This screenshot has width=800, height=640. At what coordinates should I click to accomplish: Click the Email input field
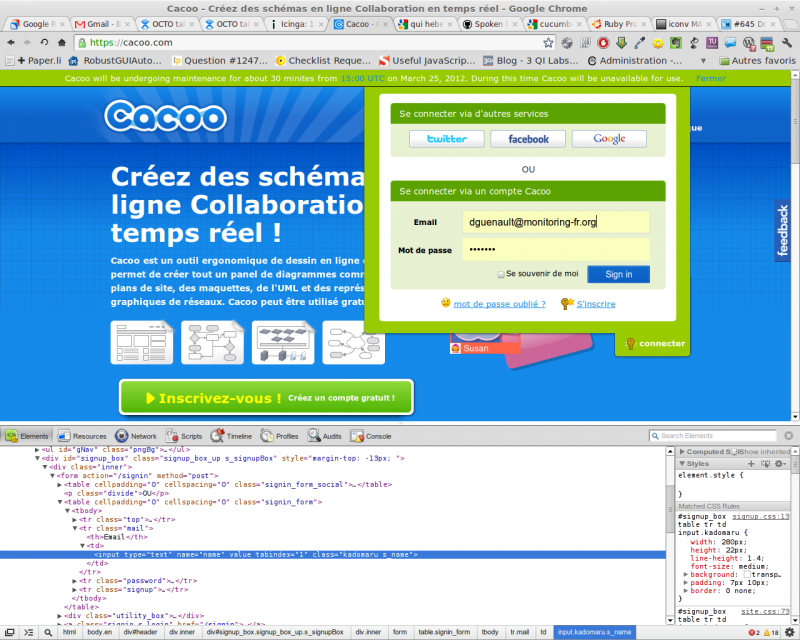tap(556, 222)
